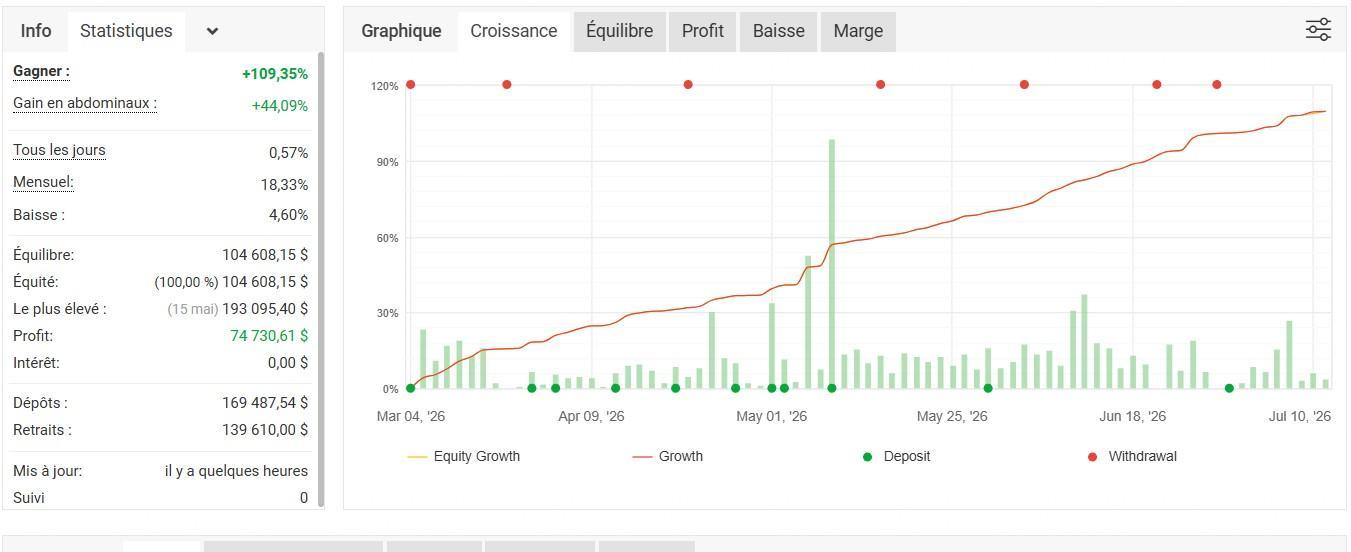
Task: Click the Gagner label link
Action: pos(41,72)
